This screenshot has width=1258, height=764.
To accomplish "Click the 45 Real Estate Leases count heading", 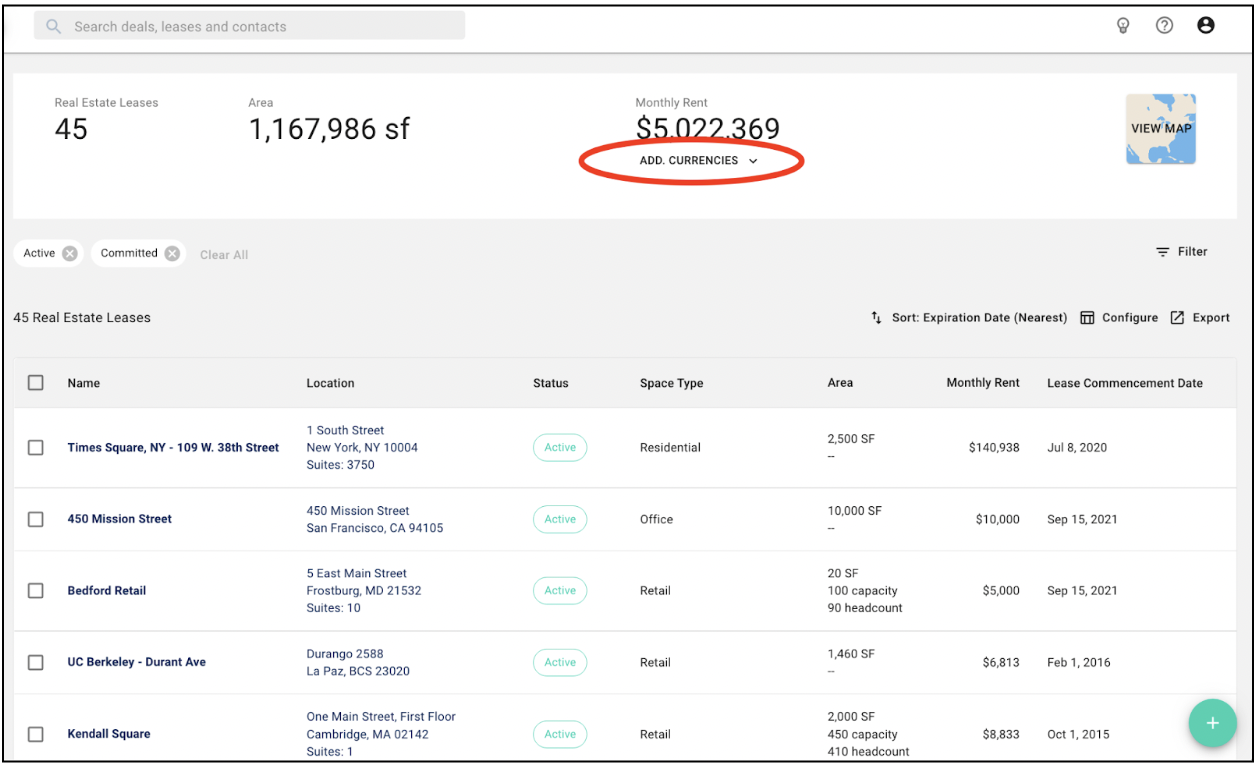I will [82, 318].
